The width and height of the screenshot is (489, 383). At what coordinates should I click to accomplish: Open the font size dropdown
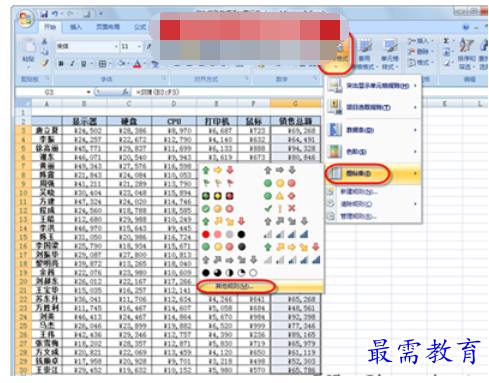point(139,46)
